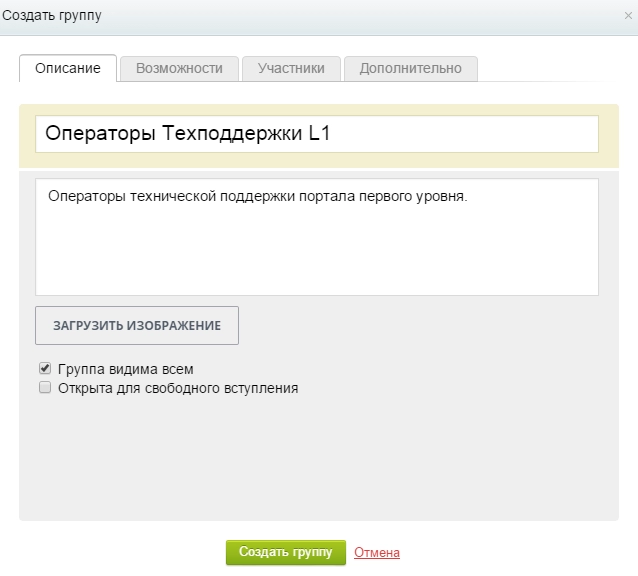The height and width of the screenshot is (576, 638).
Task: Click empty gray area below the checkboxes
Action: coord(318,460)
